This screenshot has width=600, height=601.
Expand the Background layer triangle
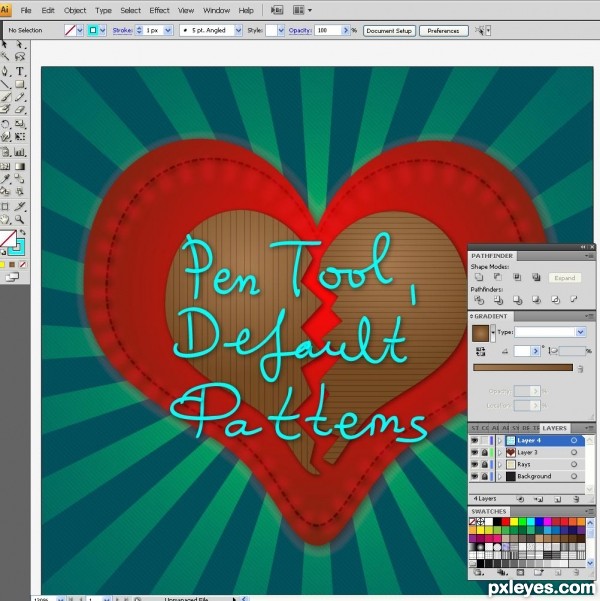click(x=500, y=476)
